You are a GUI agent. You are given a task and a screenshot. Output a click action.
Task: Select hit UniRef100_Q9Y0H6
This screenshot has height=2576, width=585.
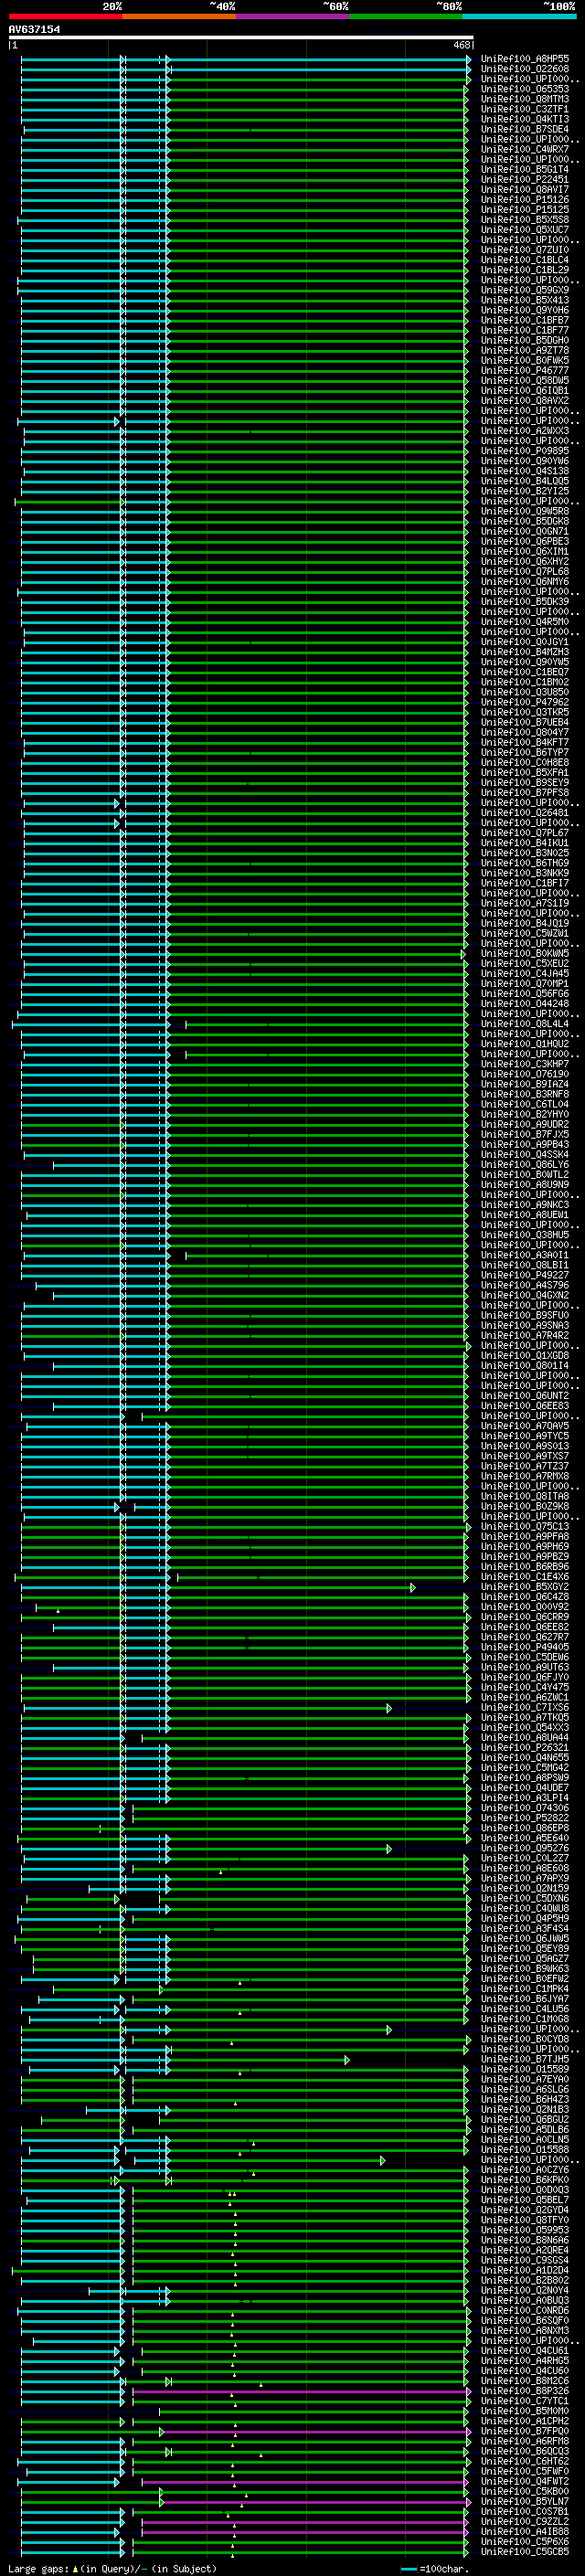click(x=525, y=310)
